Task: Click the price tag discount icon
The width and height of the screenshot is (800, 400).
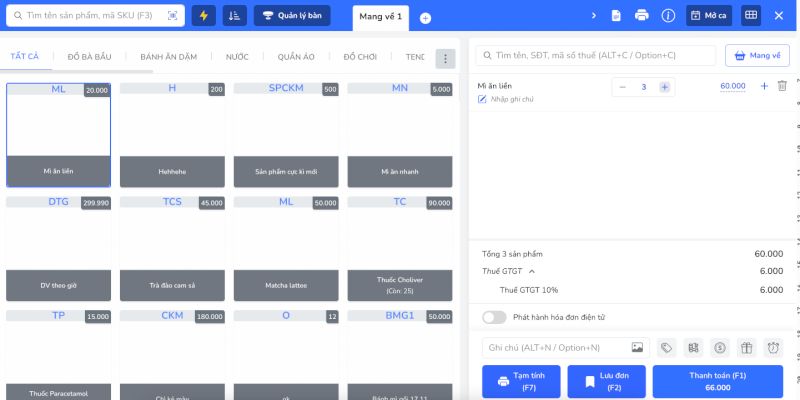Action: [666, 348]
